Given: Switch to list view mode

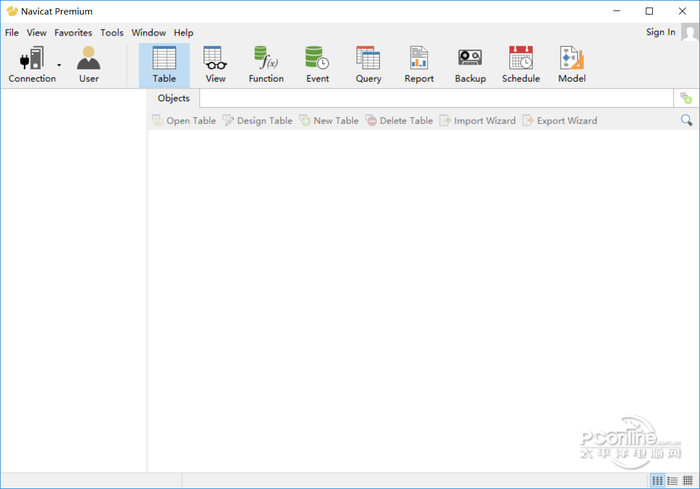Looking at the screenshot, I should coord(657,481).
